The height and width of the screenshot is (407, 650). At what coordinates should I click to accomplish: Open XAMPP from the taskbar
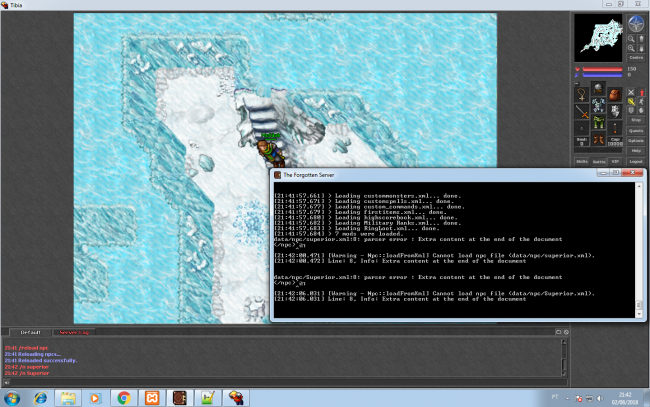click(152, 398)
